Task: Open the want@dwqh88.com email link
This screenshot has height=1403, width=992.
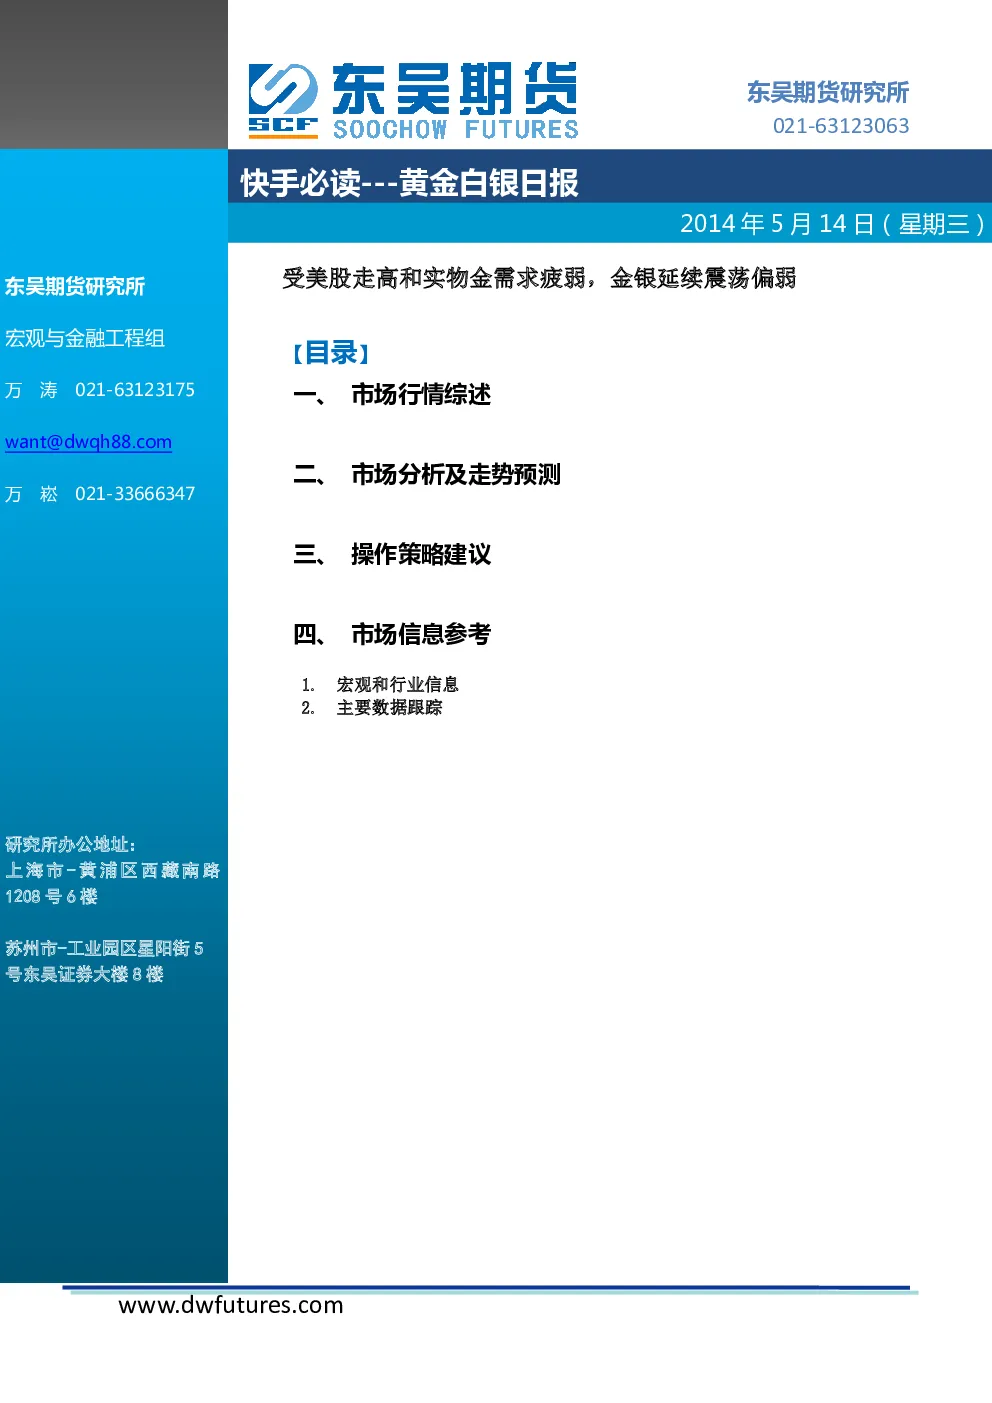Action: pos(88,442)
